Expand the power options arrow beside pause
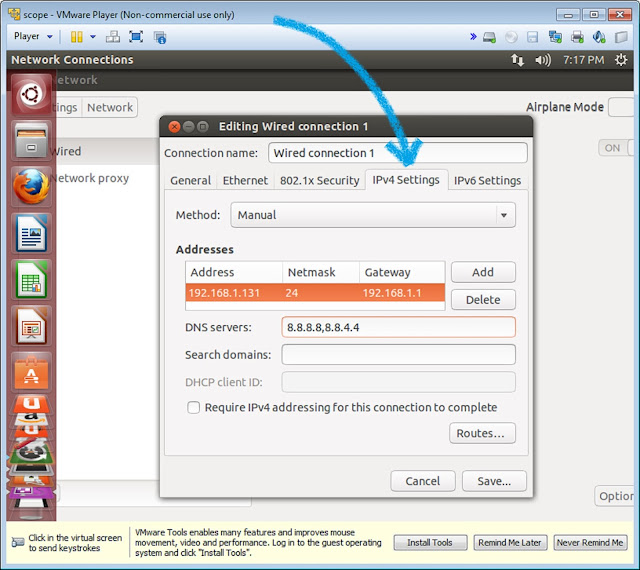640x570 pixels. (93, 37)
